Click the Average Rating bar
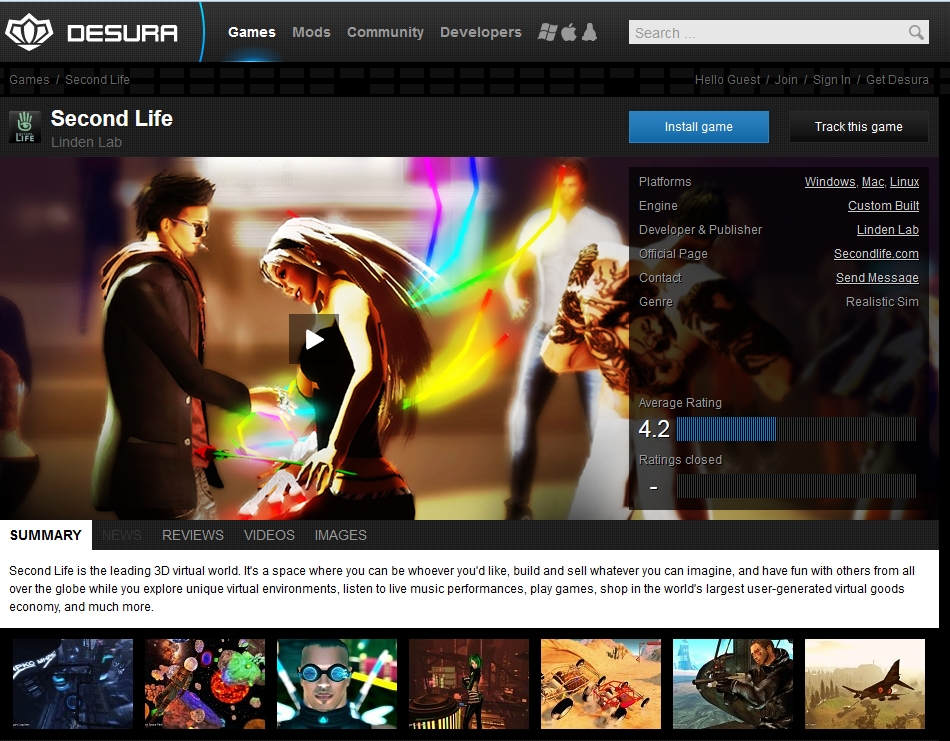Viewport: 950px width, 741px height. coord(795,430)
